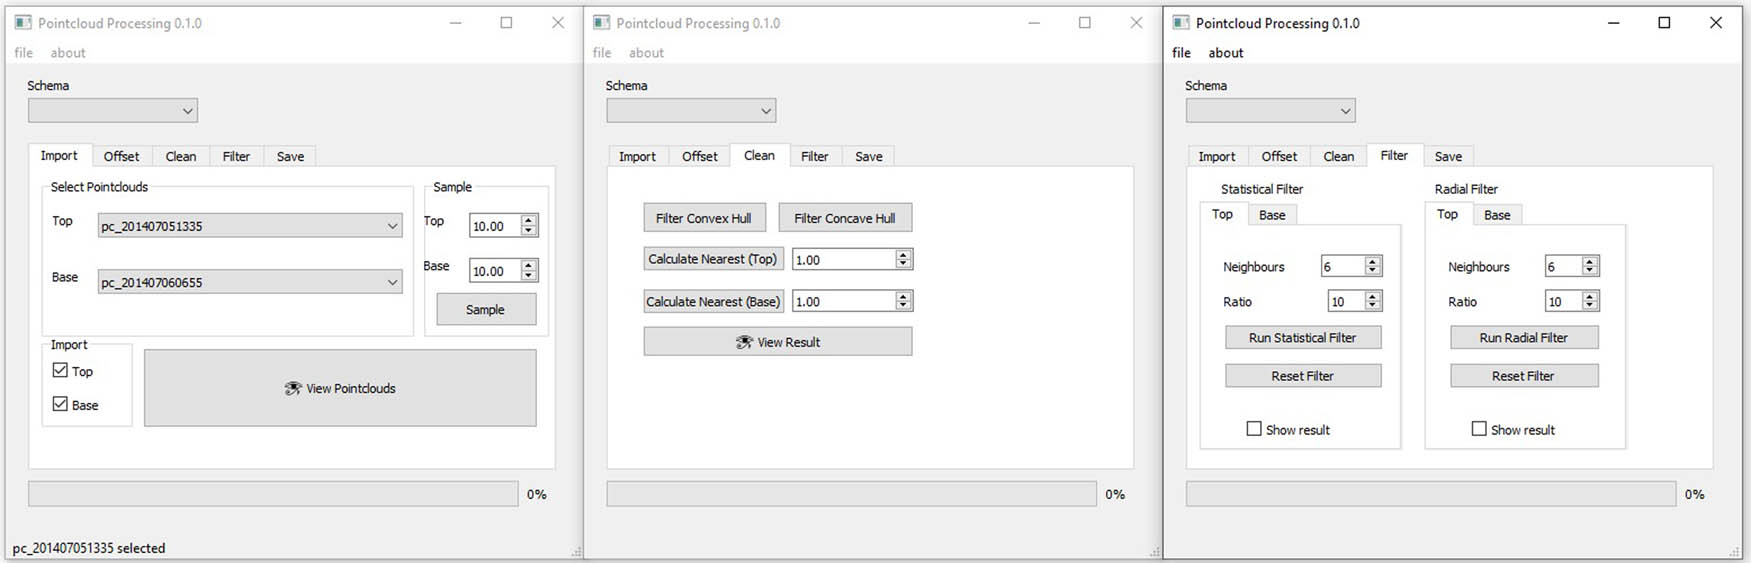
Task: Switch to Base sub-tab under Radial Filter
Action: 1497,215
